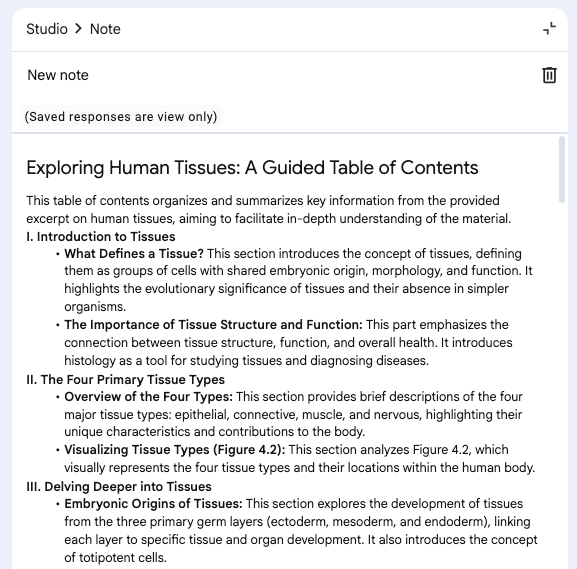The width and height of the screenshot is (577, 569).
Task: Click the intro paragraph starting 'This table of contents'
Action: tap(269, 209)
